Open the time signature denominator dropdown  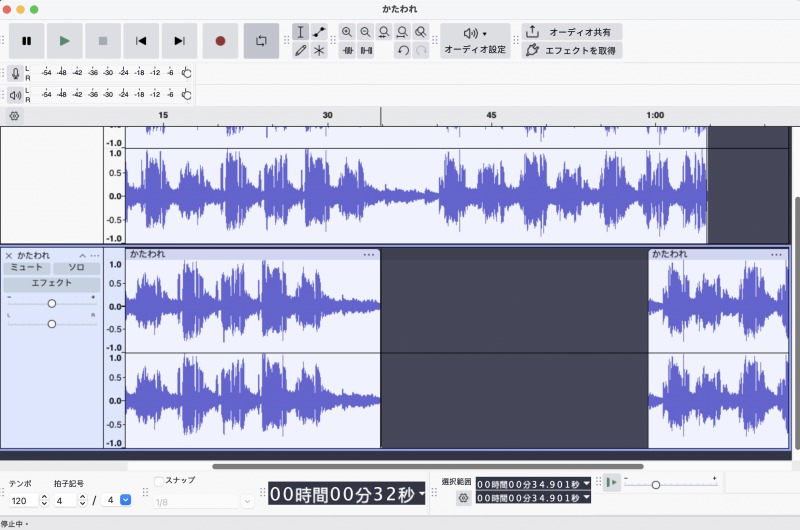[x=126, y=500]
